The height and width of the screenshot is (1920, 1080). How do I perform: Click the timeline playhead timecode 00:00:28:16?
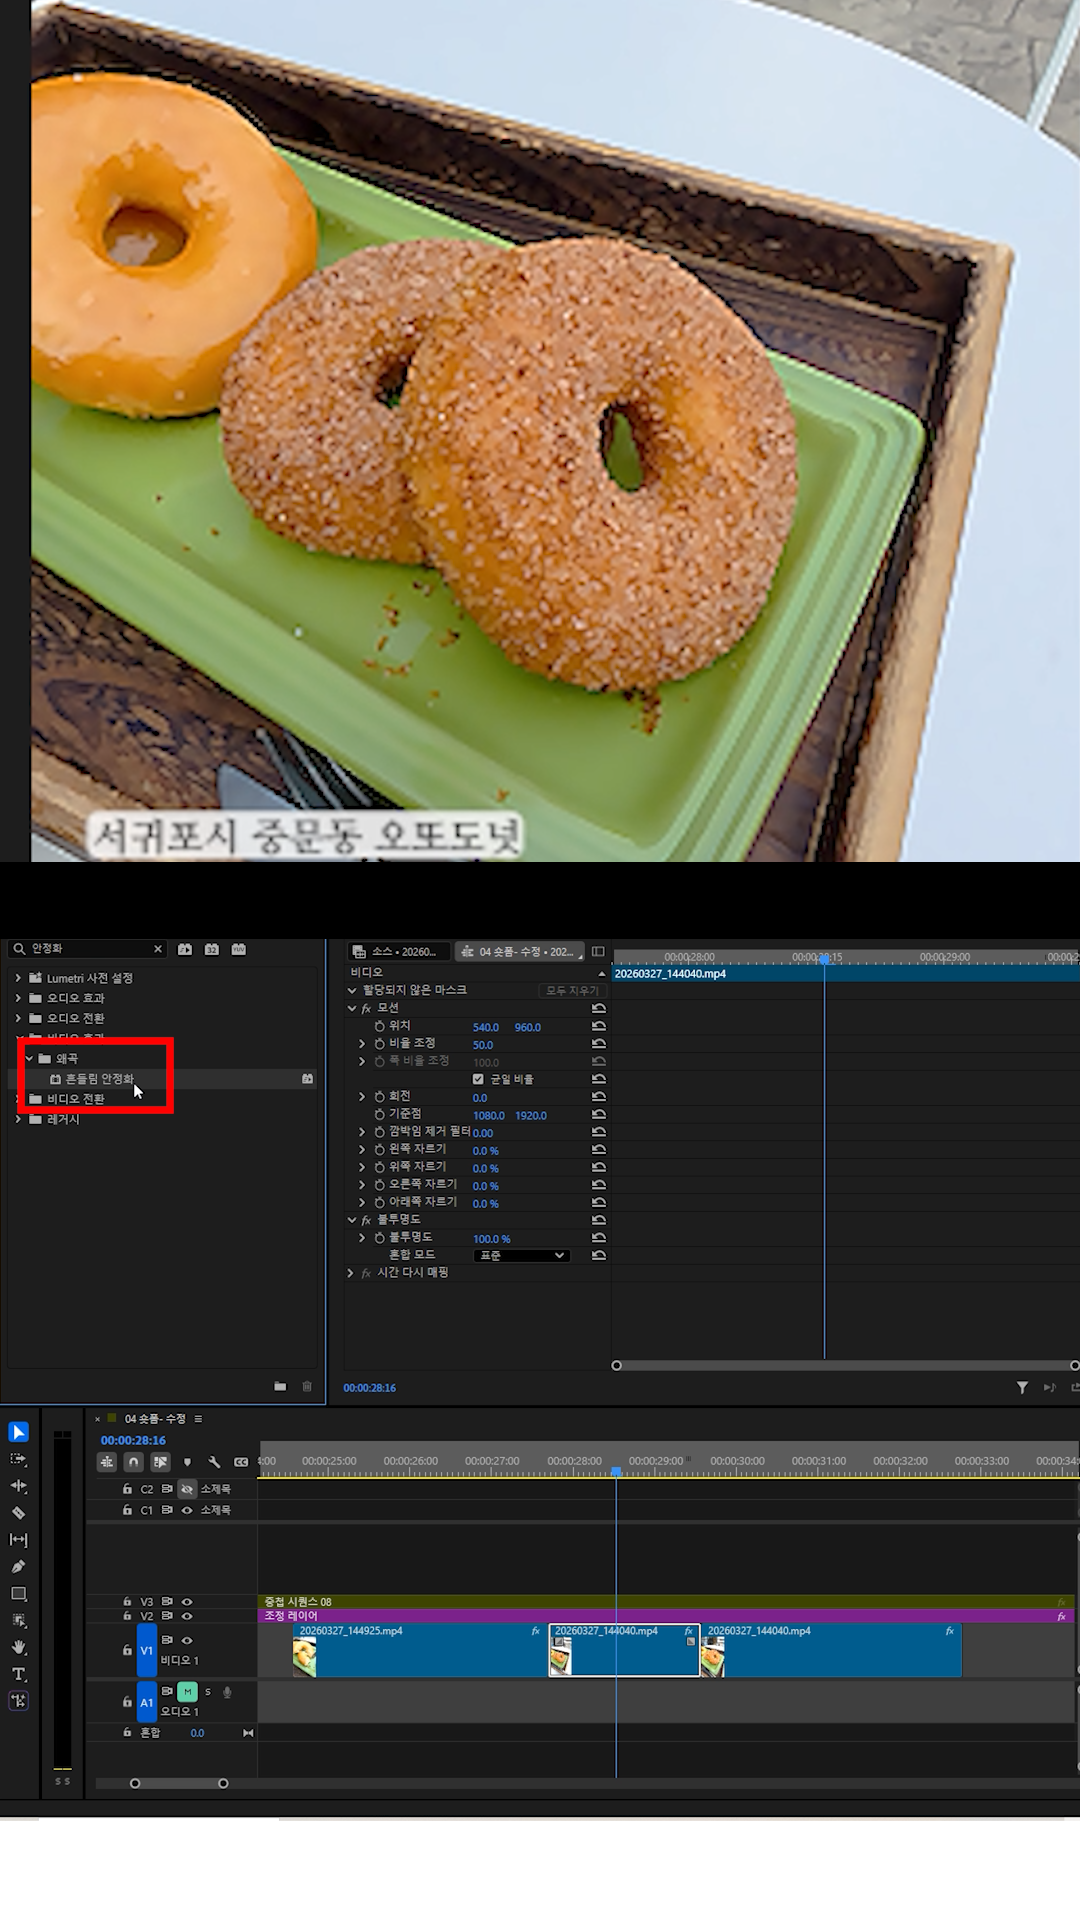point(133,1441)
